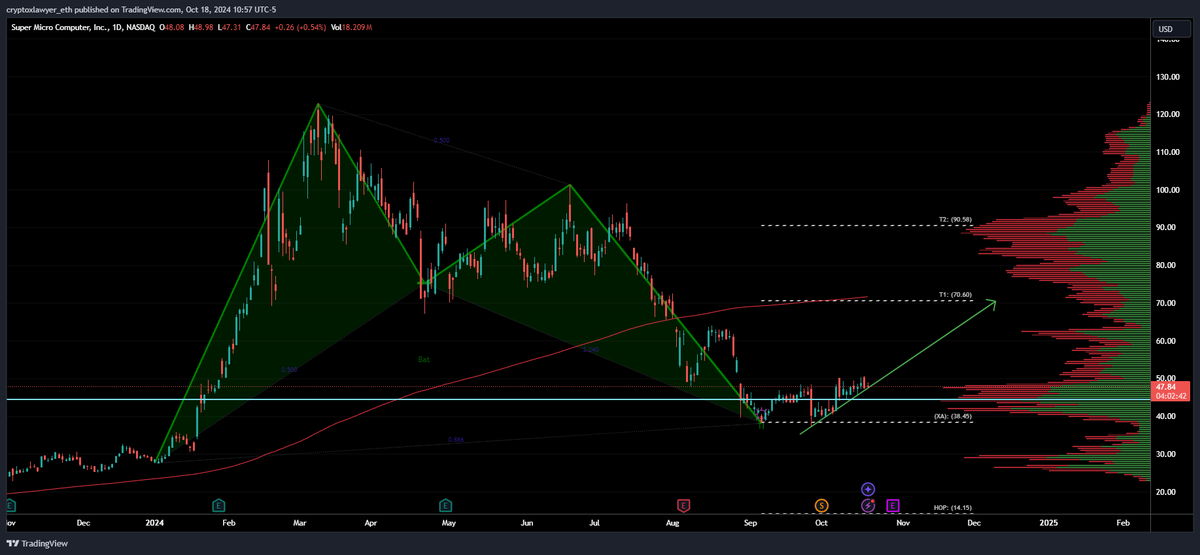Click 20.00 on the price axis
Image resolution: width=1200 pixels, height=555 pixels.
[x=1166, y=492]
